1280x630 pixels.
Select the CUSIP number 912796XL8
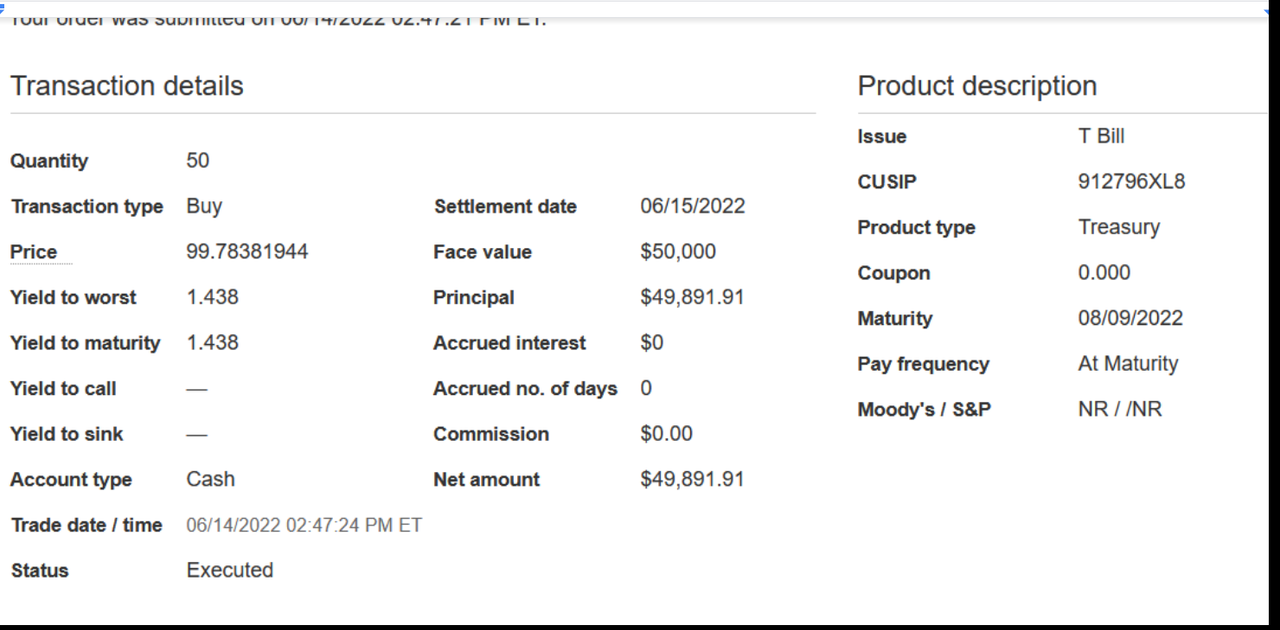[1131, 182]
